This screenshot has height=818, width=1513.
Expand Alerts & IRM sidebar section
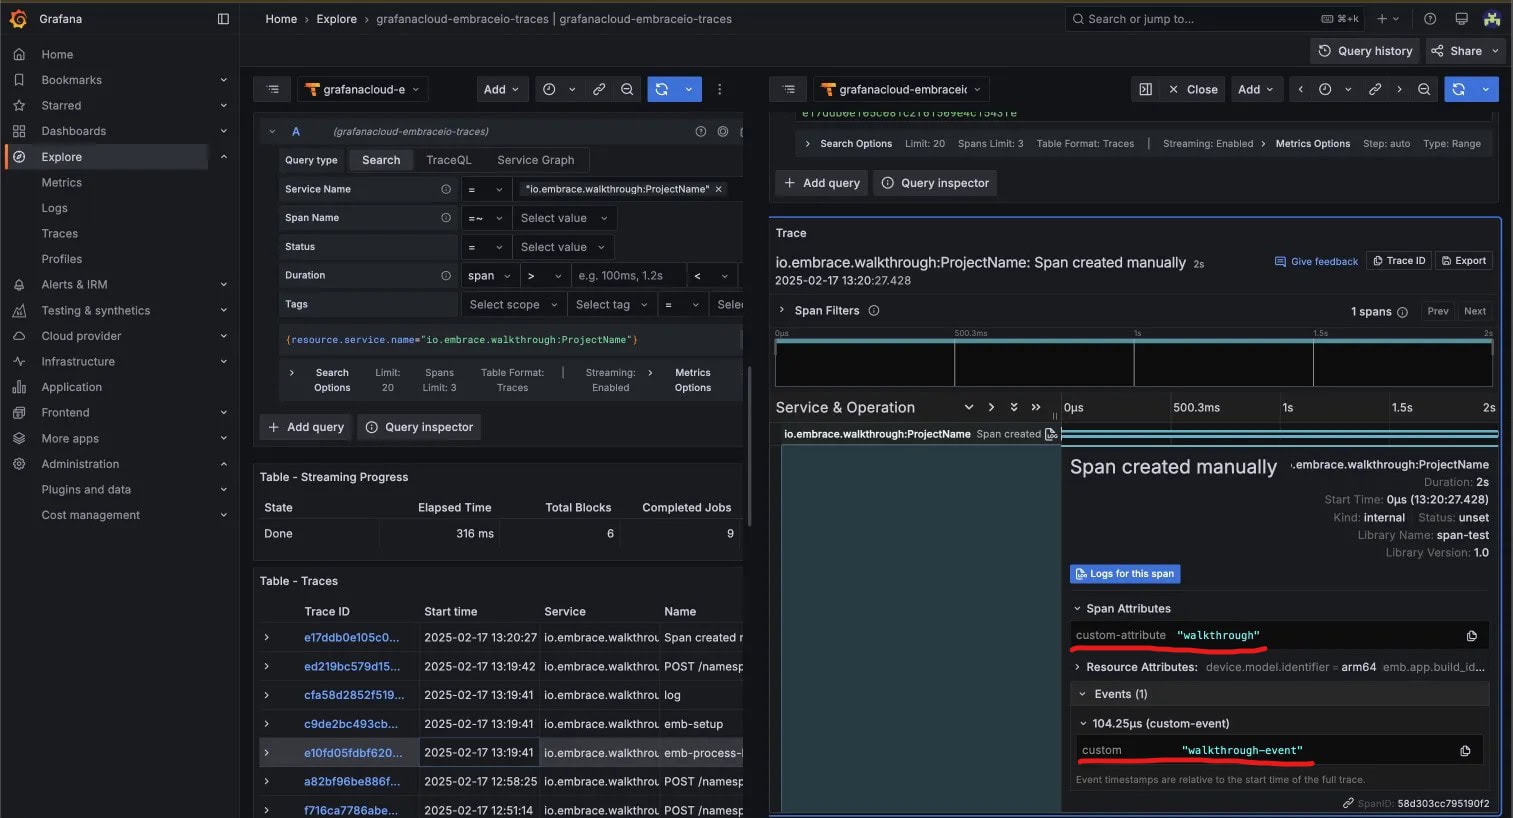tap(223, 285)
